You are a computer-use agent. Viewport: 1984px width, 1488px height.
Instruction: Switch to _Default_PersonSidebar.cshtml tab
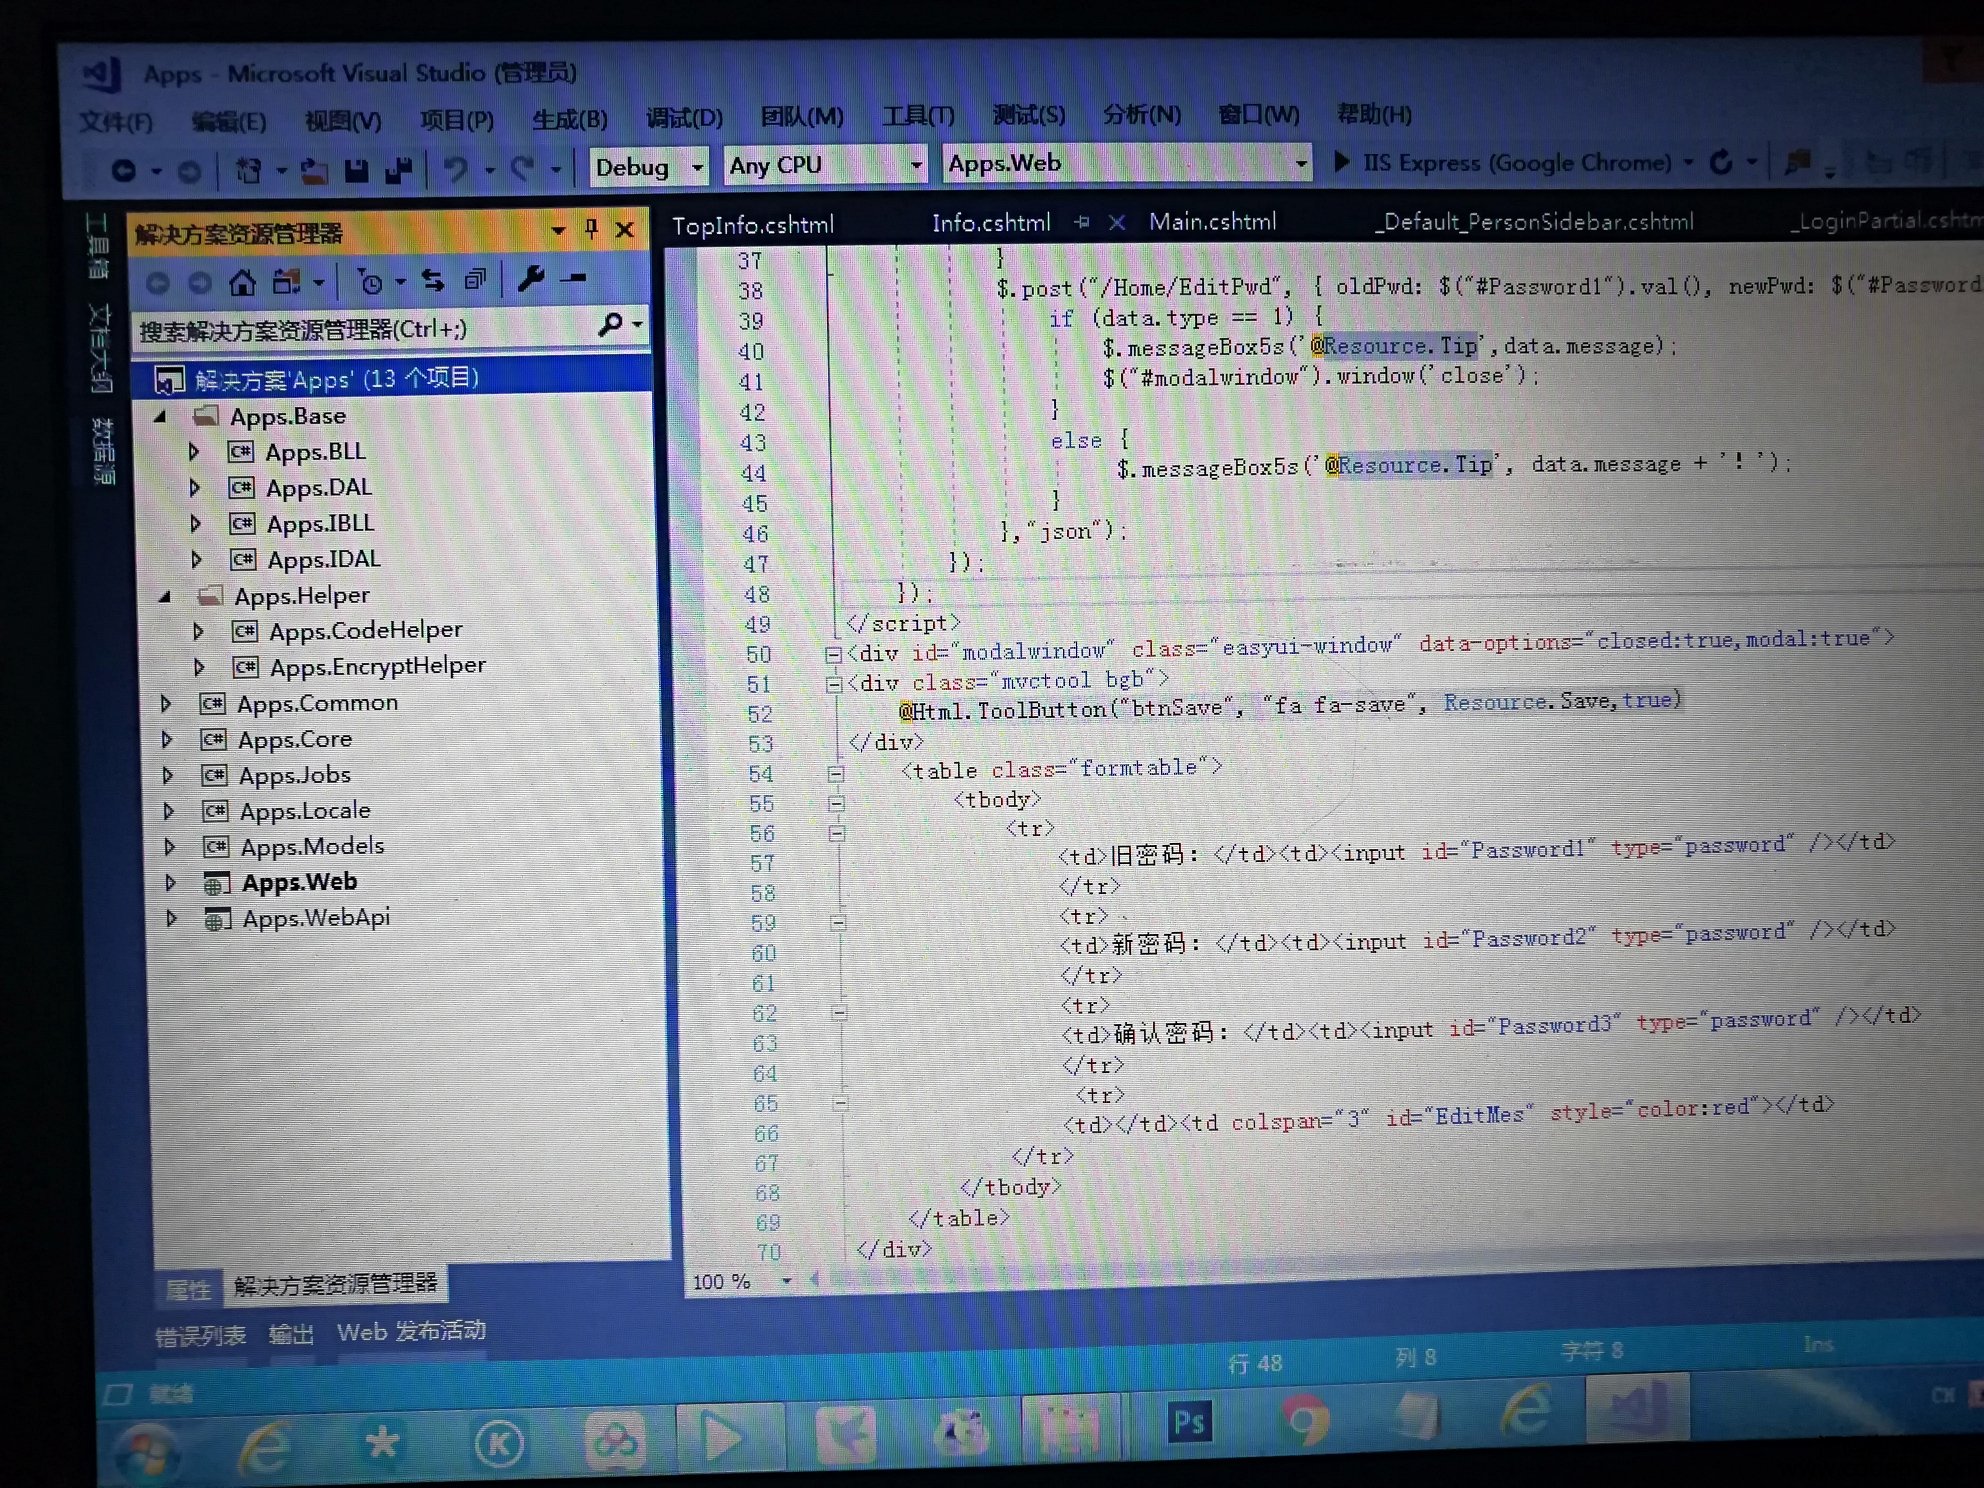click(1535, 221)
